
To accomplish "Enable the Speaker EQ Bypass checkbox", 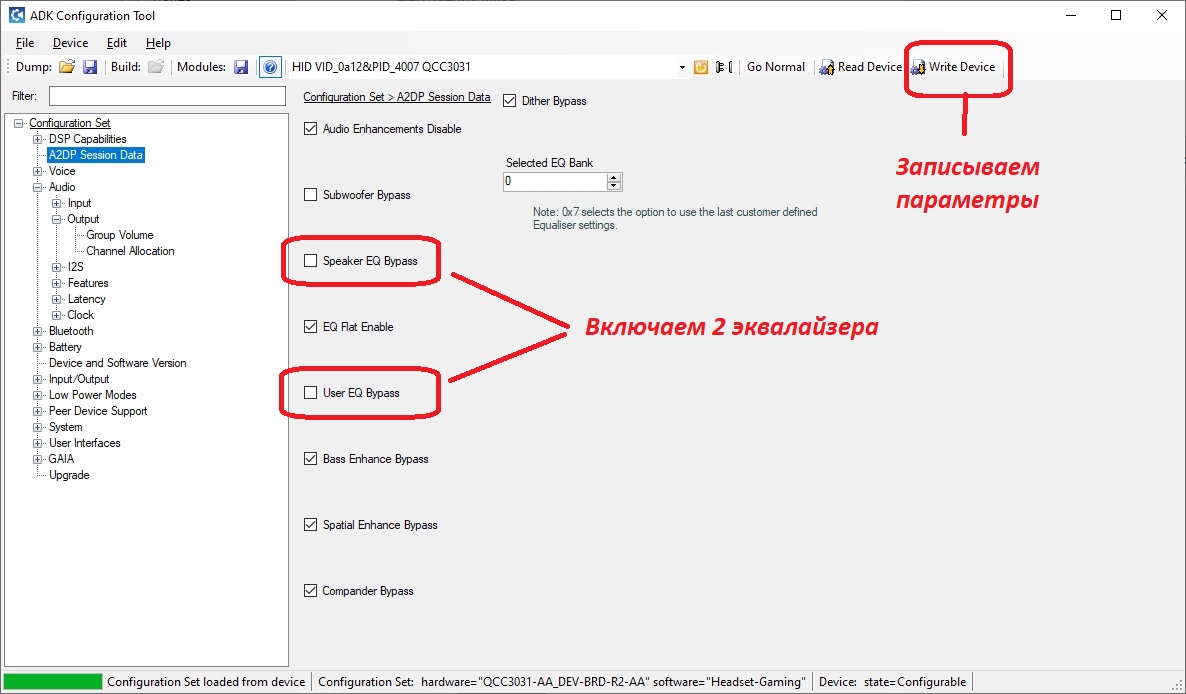I will (310, 261).
